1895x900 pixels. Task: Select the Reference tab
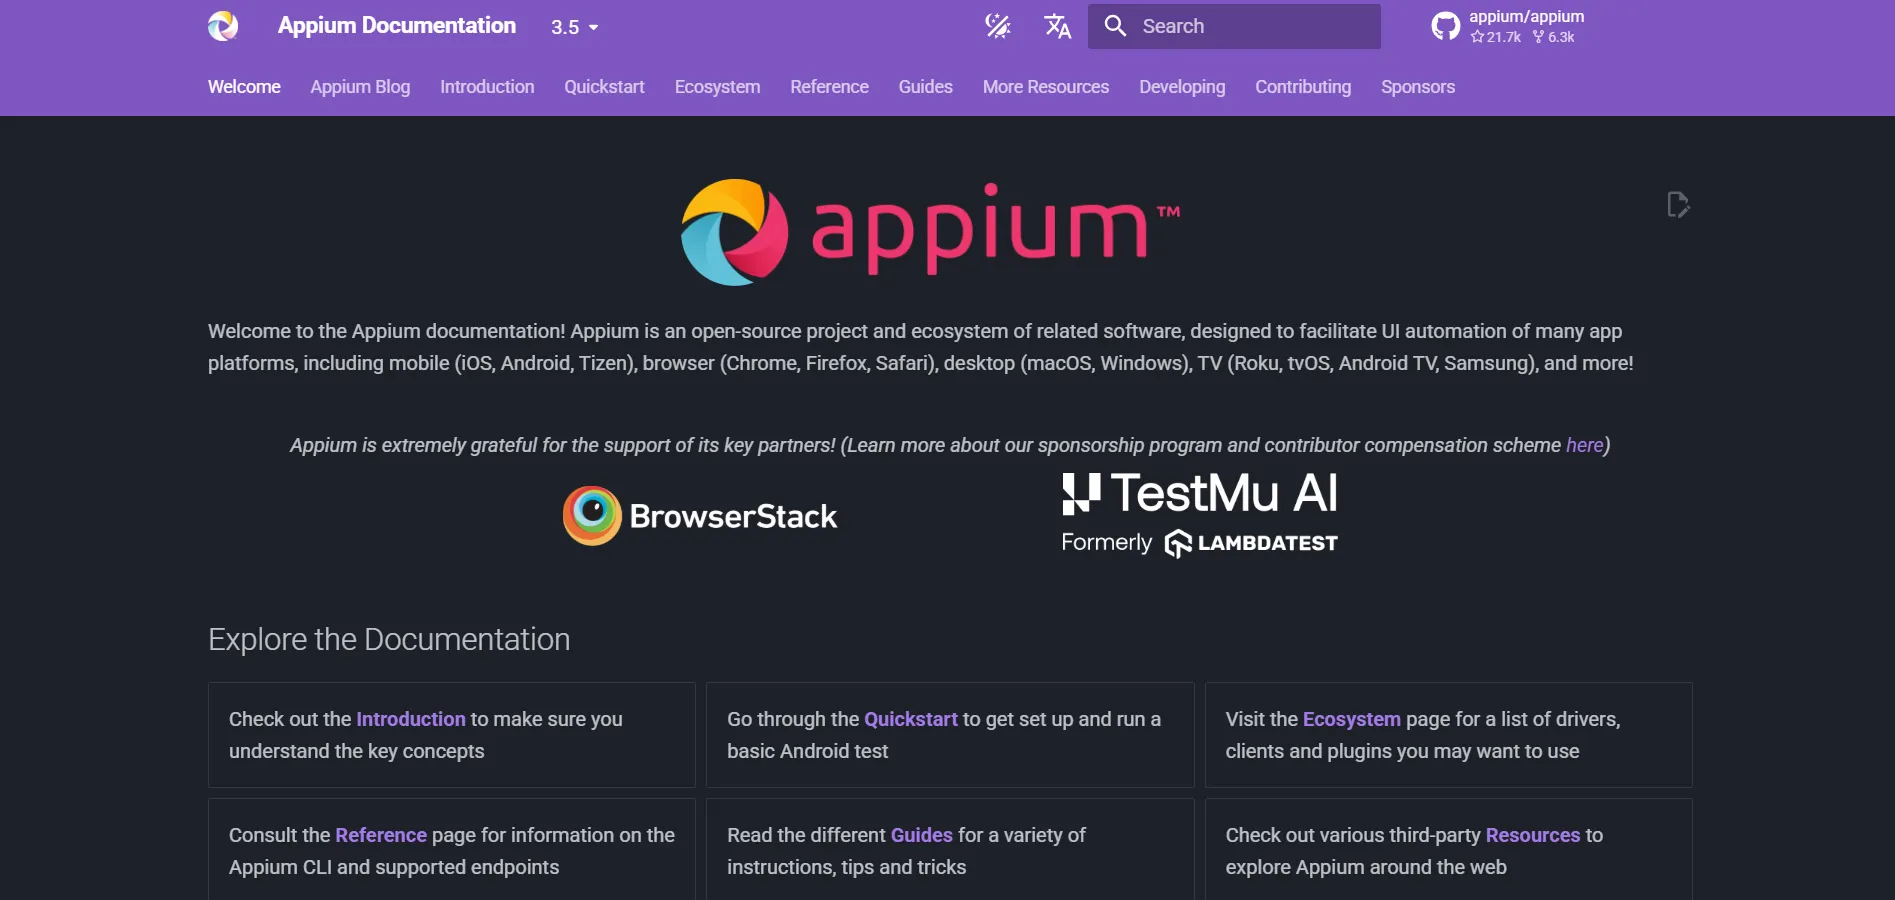829,87
